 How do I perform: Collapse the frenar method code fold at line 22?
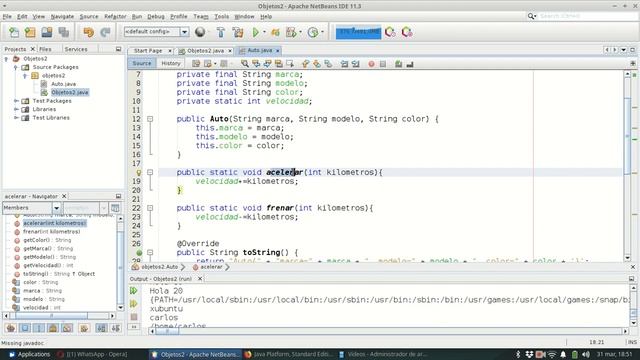click(150, 208)
